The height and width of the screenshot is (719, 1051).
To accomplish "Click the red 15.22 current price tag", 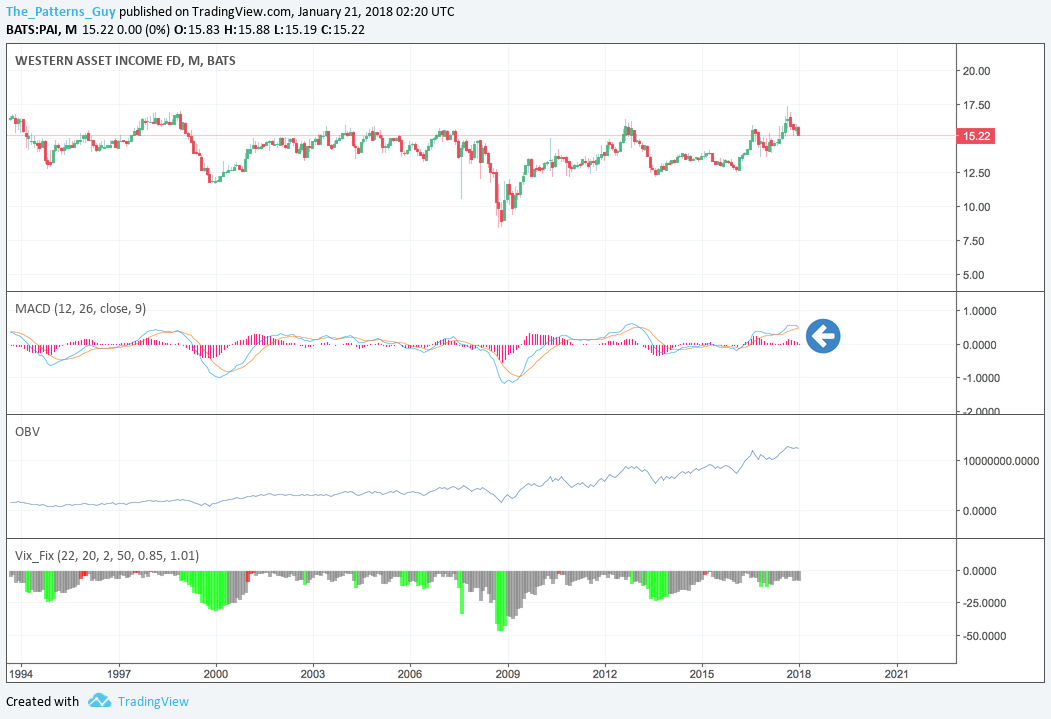I will pyautogui.click(x=976, y=136).
